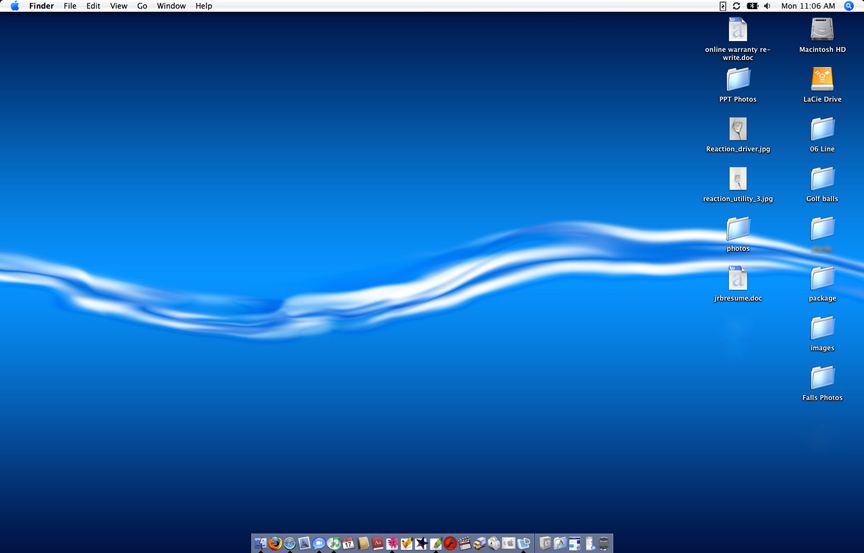Click the clock showing Mon 11:06 AM
This screenshot has width=864, height=553.
pos(807,6)
